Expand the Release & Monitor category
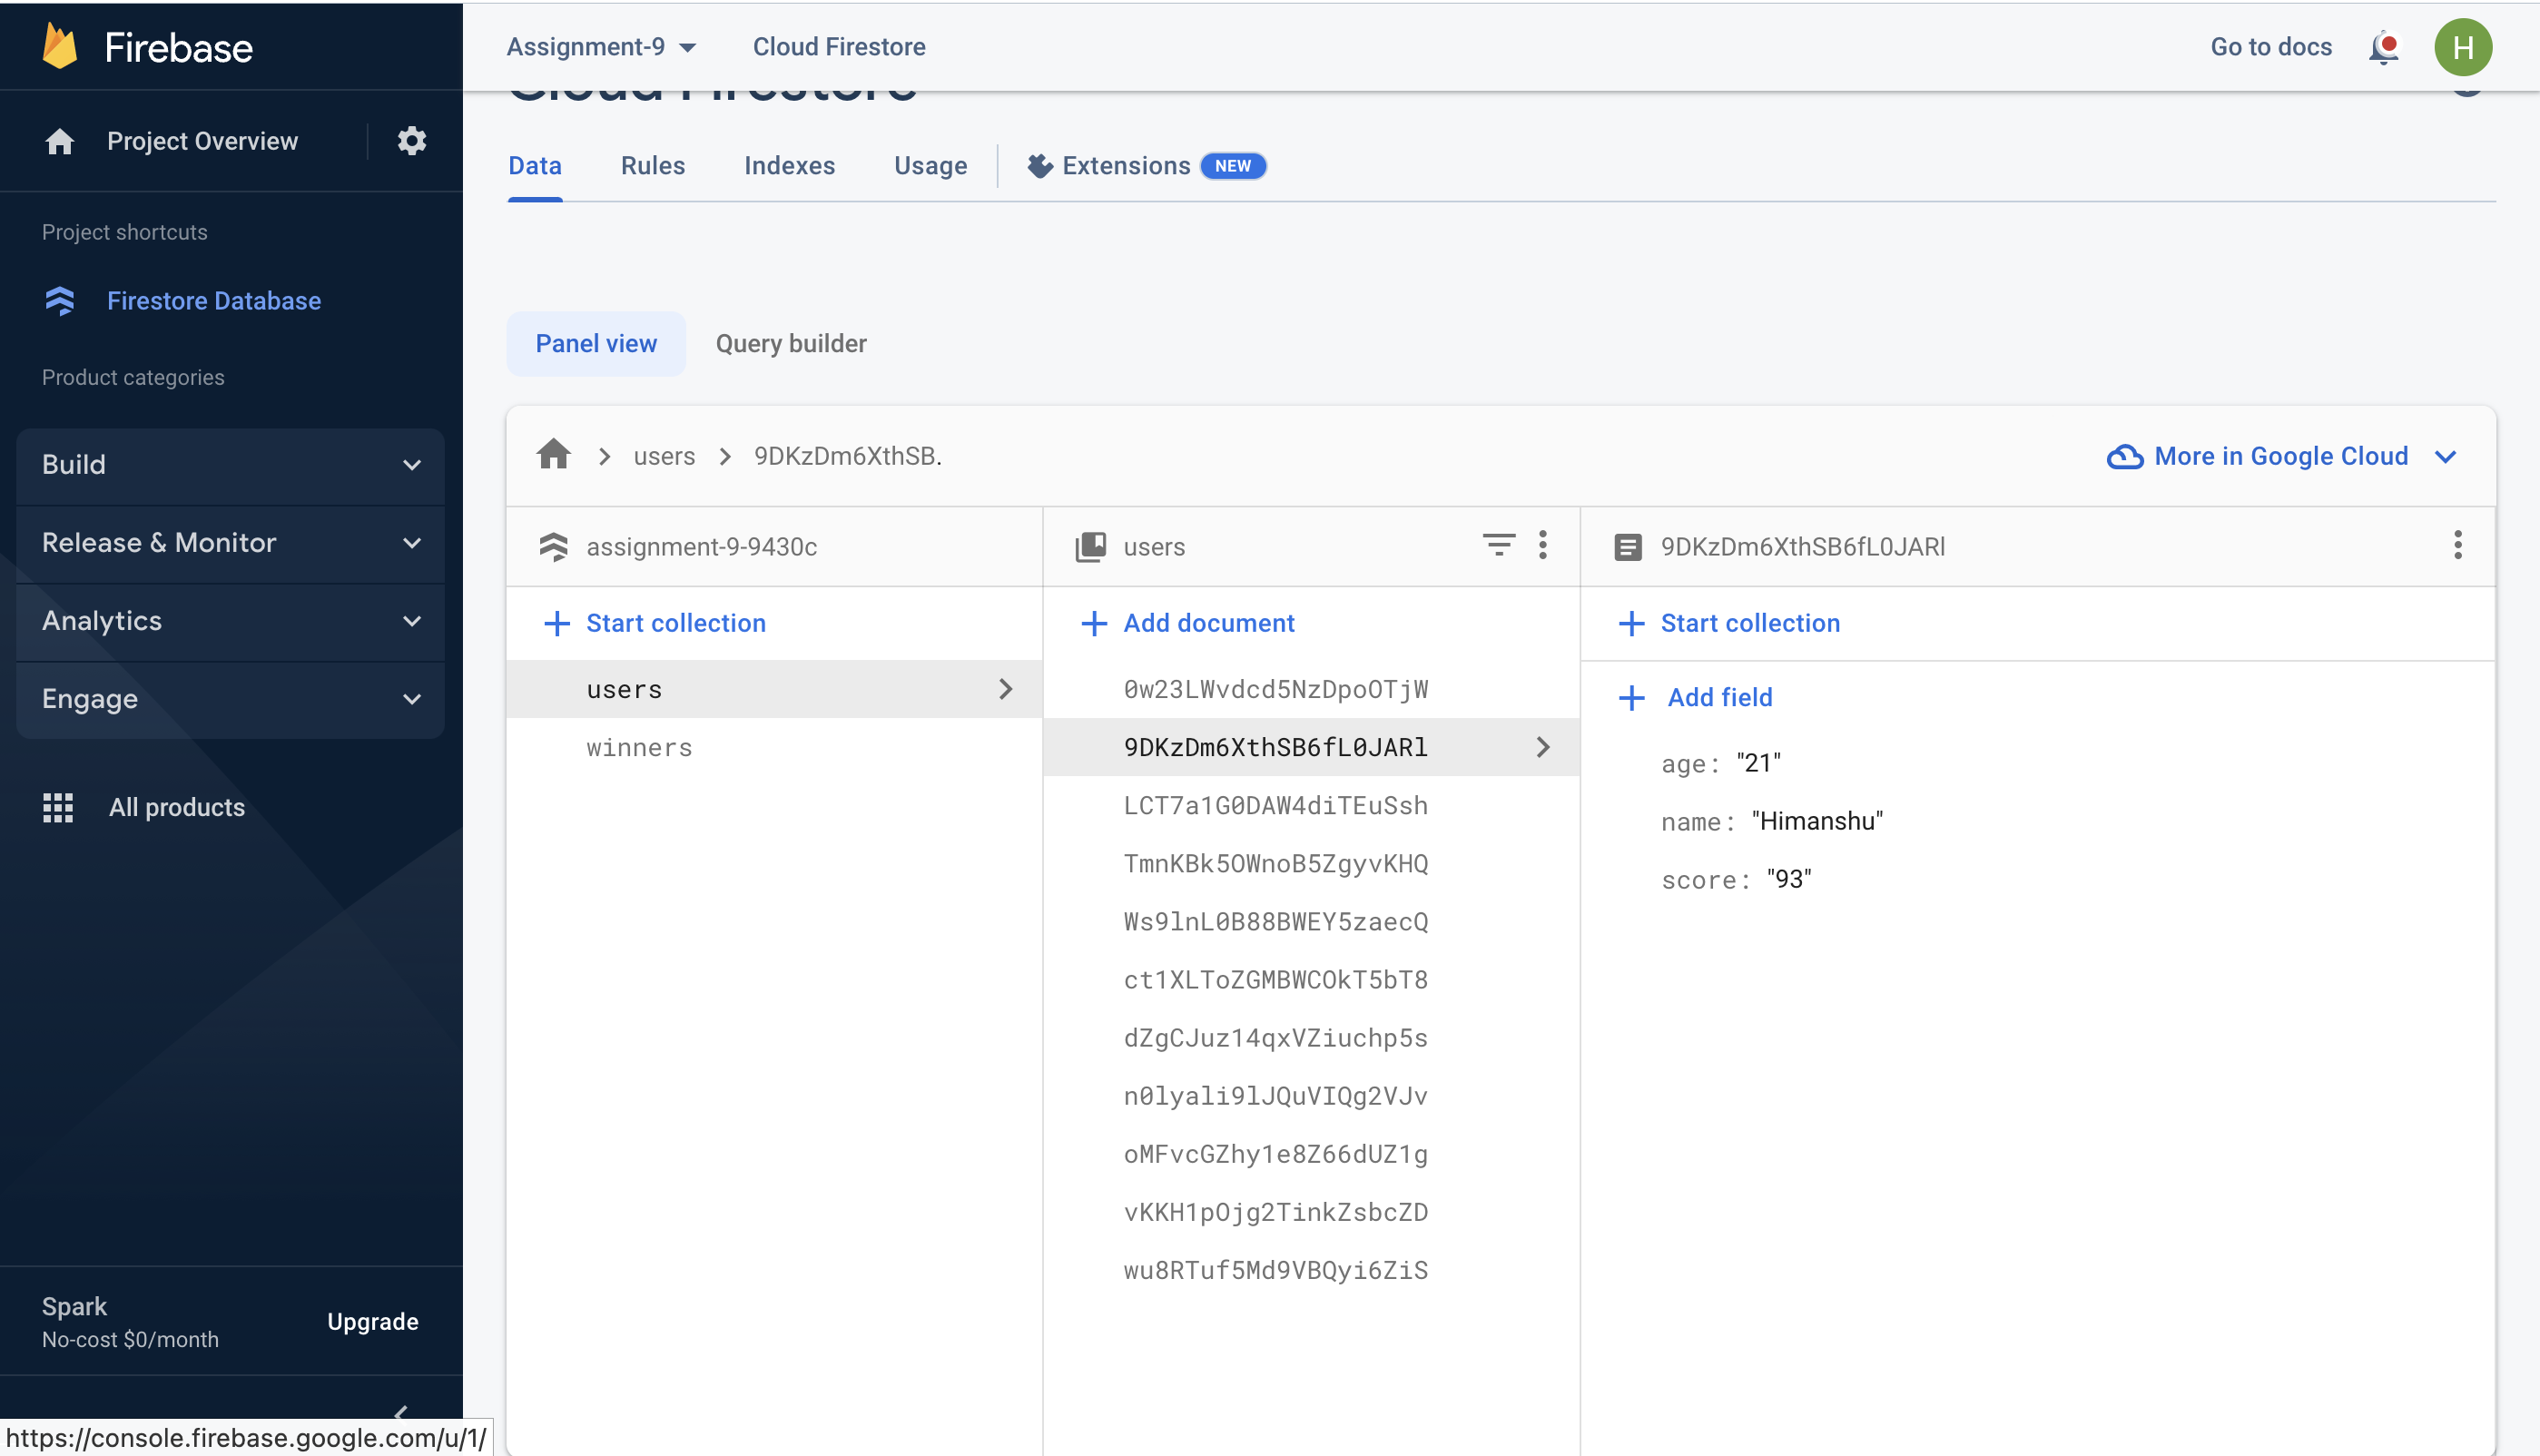This screenshot has width=2540, height=1456. tap(230, 543)
